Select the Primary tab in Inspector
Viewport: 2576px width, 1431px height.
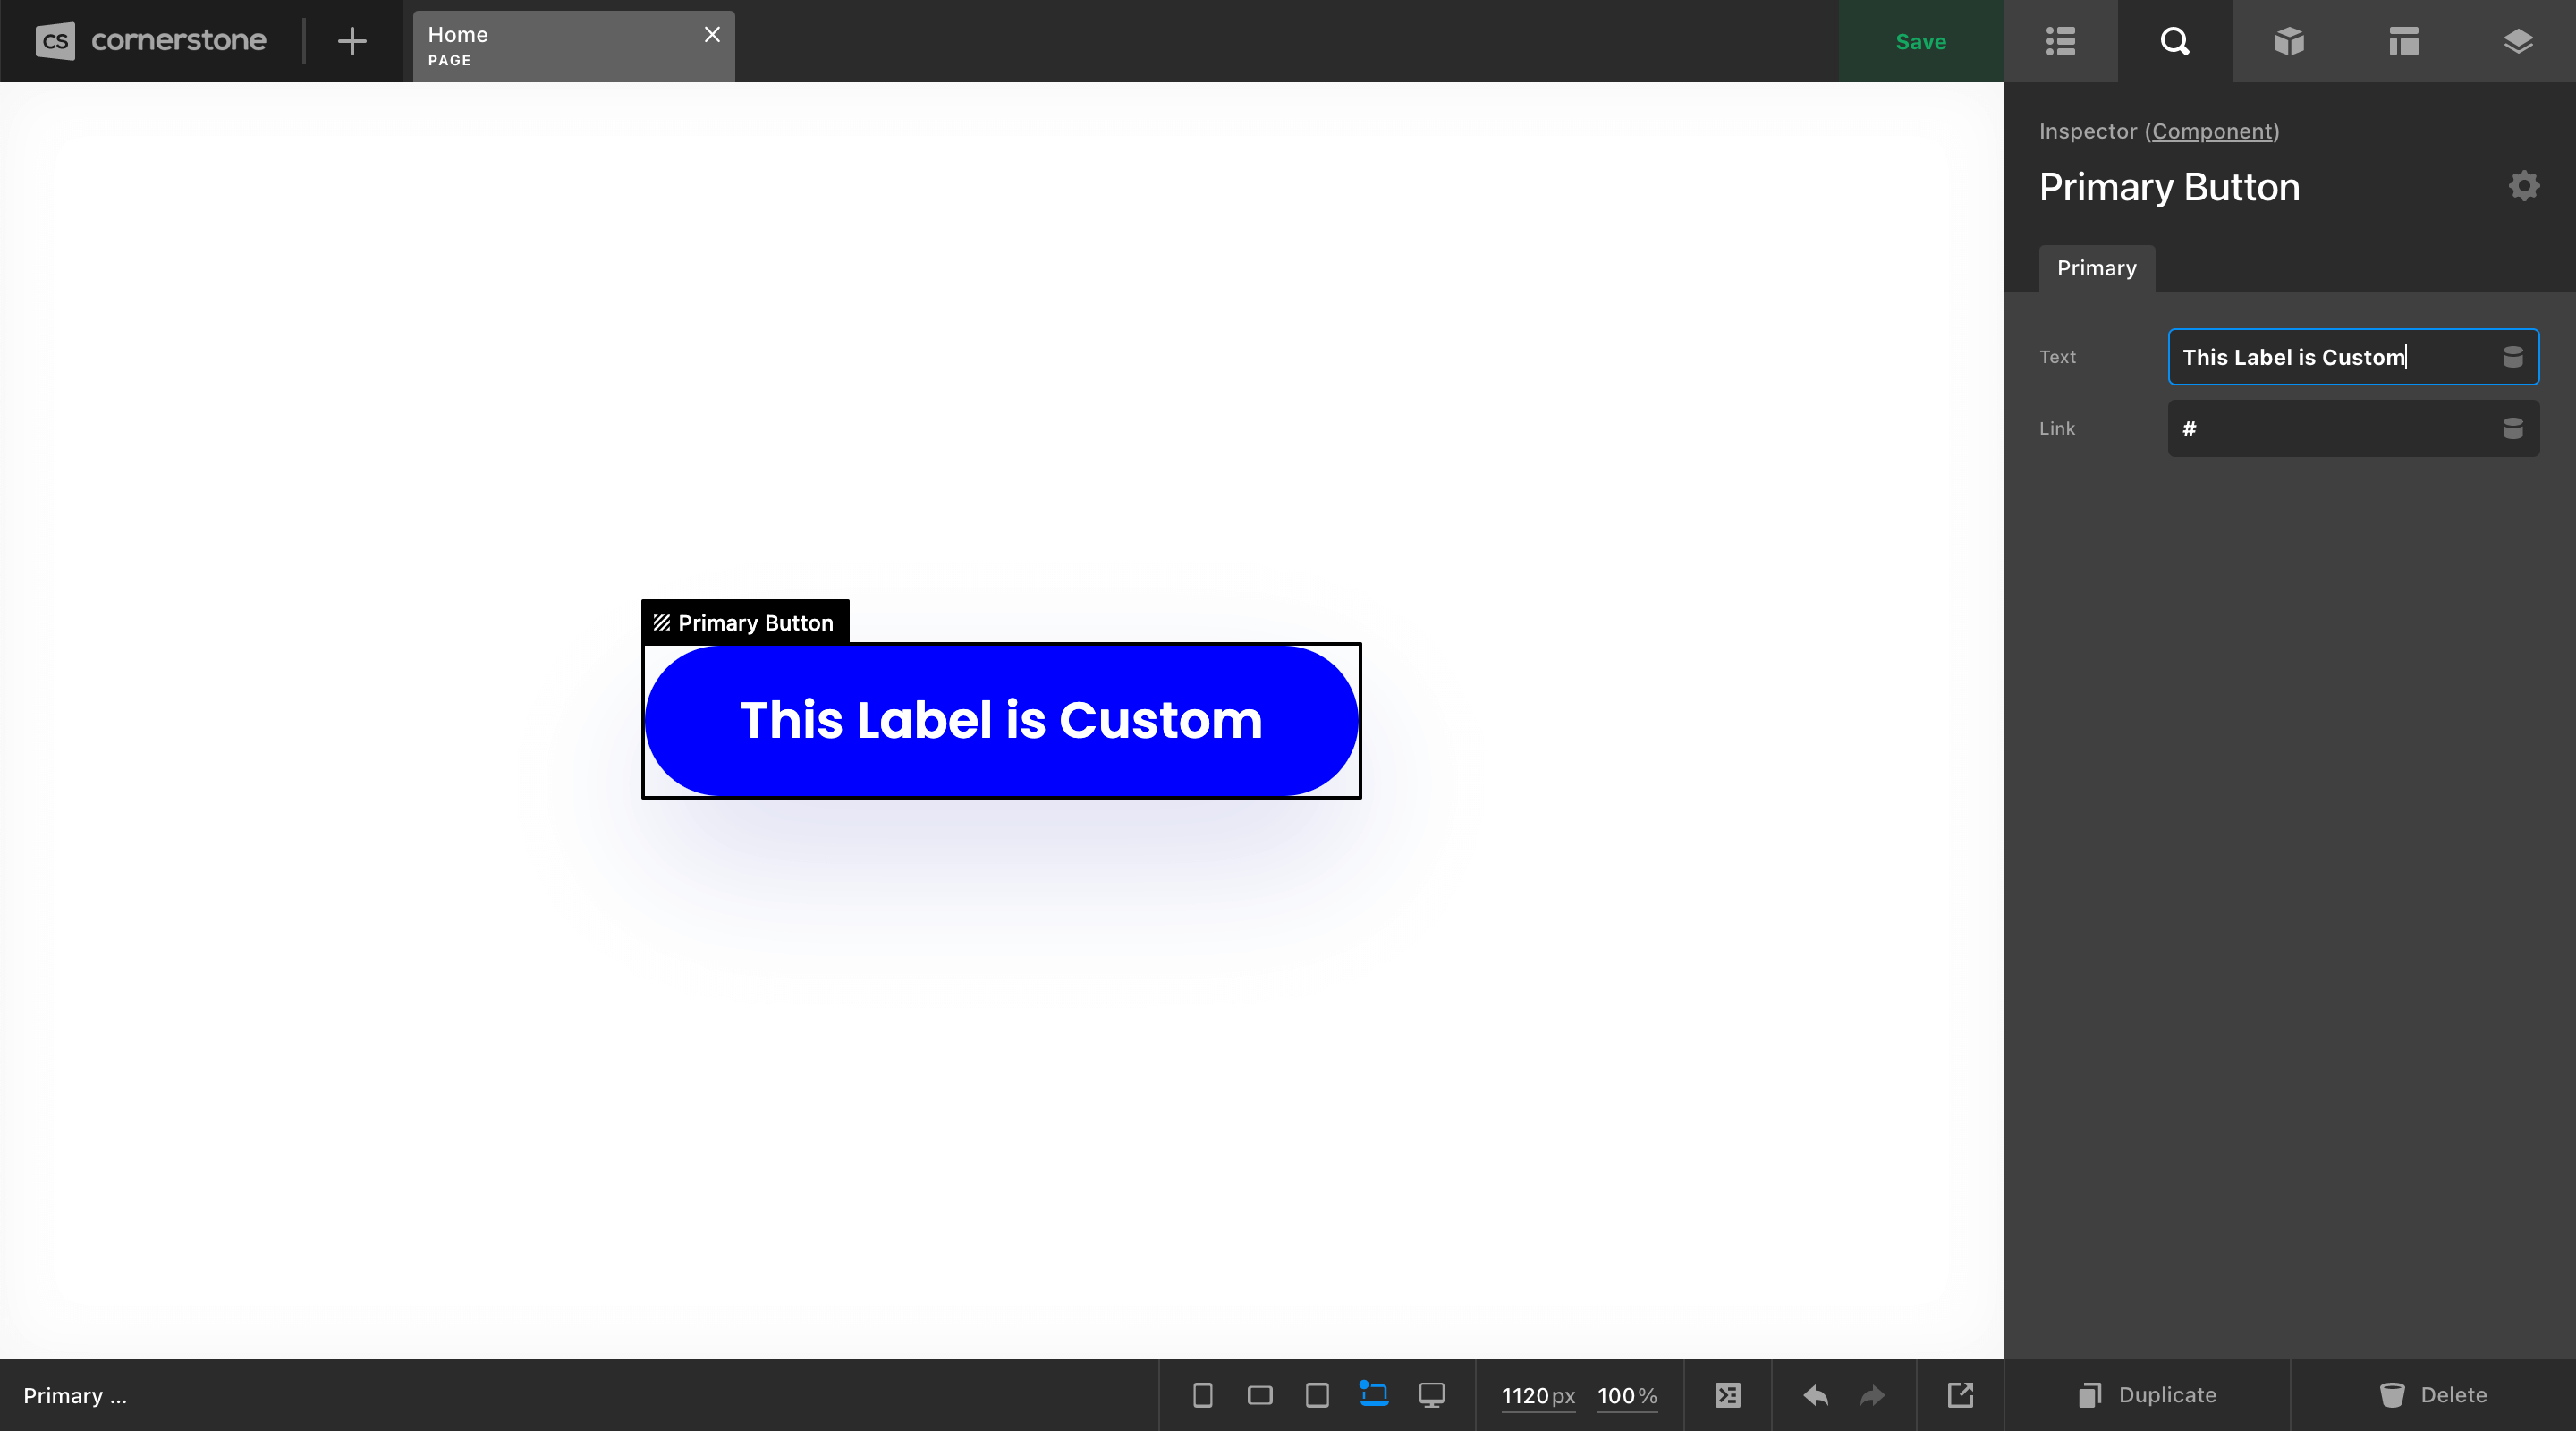[x=2096, y=268]
